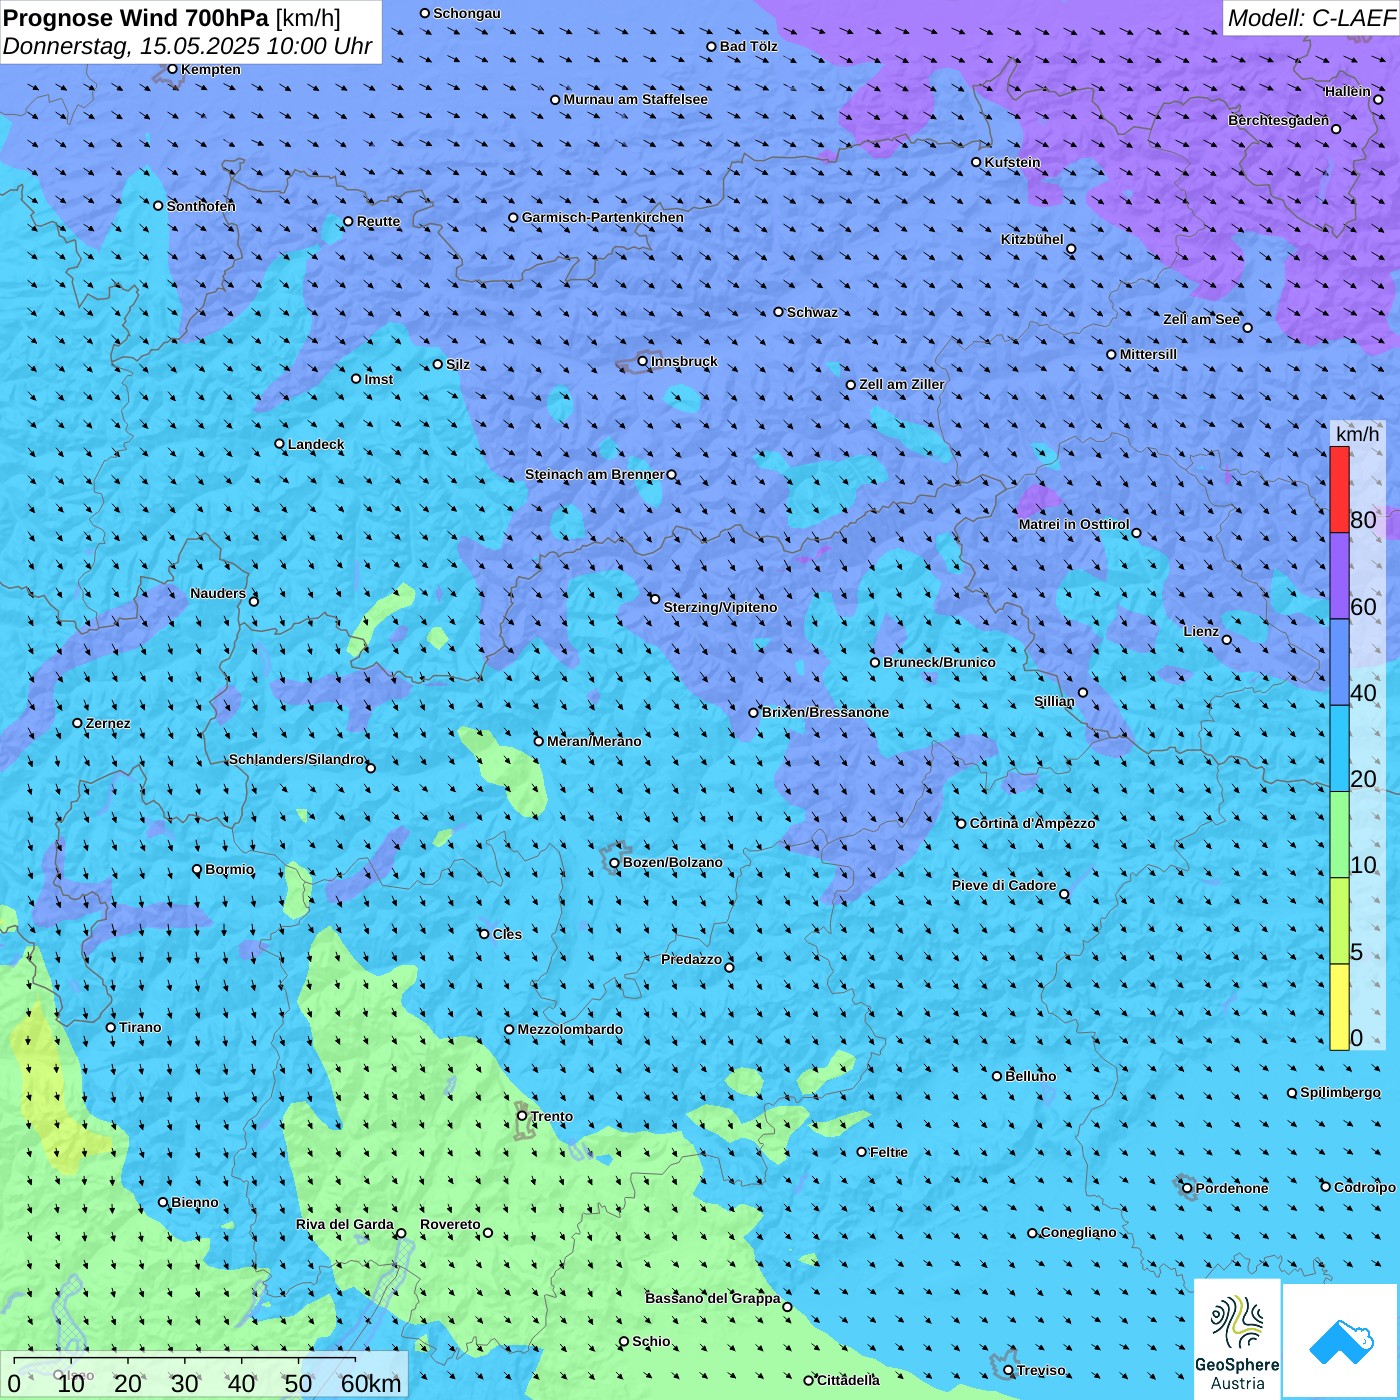
Task: Click the 'Murnau am Staffelsee' label
Action: coord(635,99)
